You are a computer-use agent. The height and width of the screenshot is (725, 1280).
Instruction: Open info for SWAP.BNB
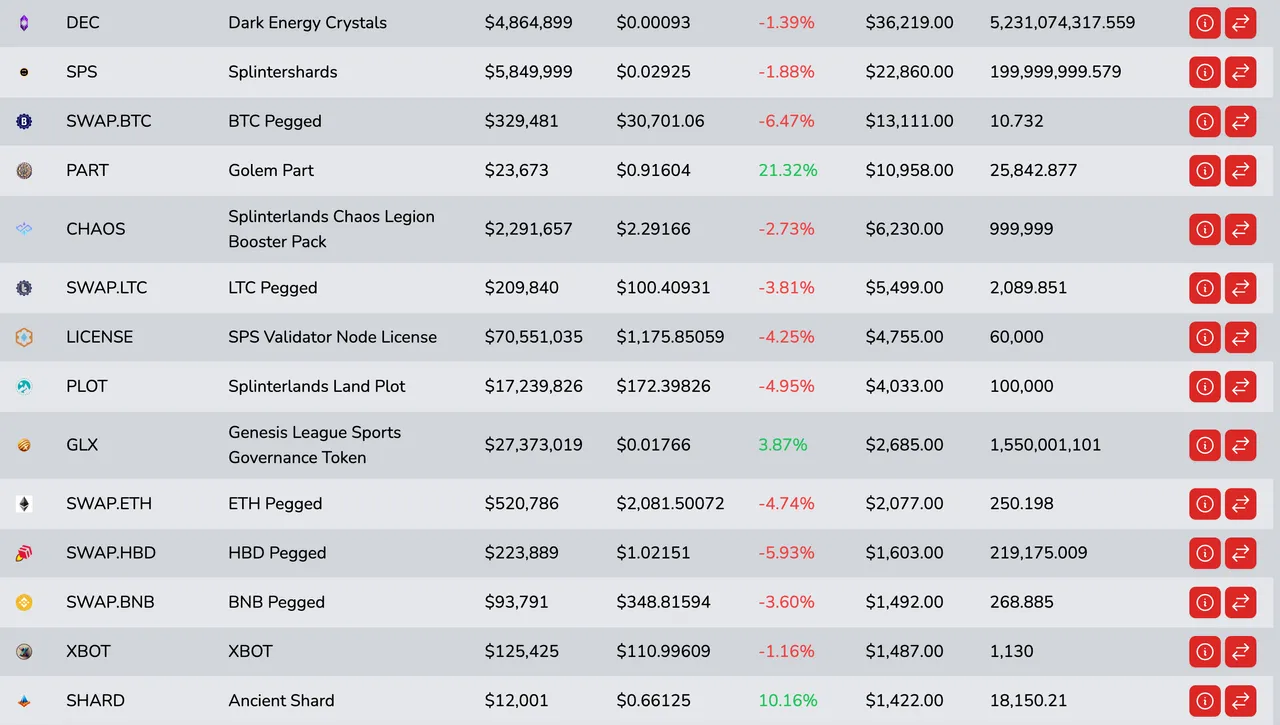click(1205, 602)
